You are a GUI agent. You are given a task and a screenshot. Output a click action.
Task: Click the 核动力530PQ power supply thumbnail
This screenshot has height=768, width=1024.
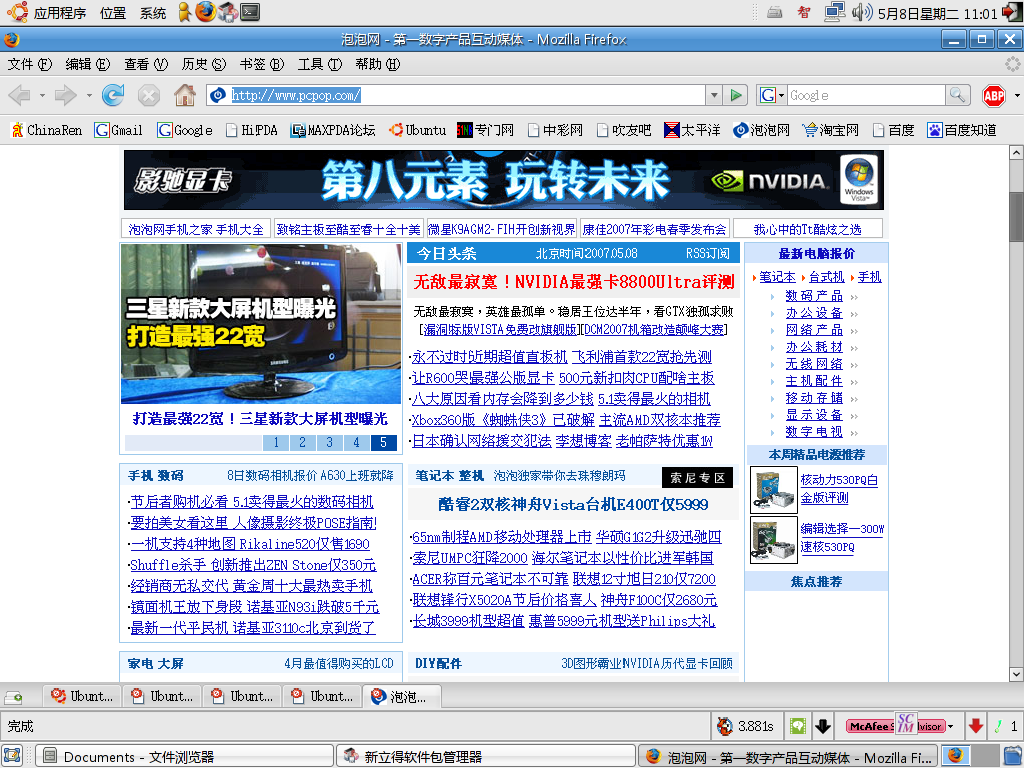pyautogui.click(x=773, y=489)
